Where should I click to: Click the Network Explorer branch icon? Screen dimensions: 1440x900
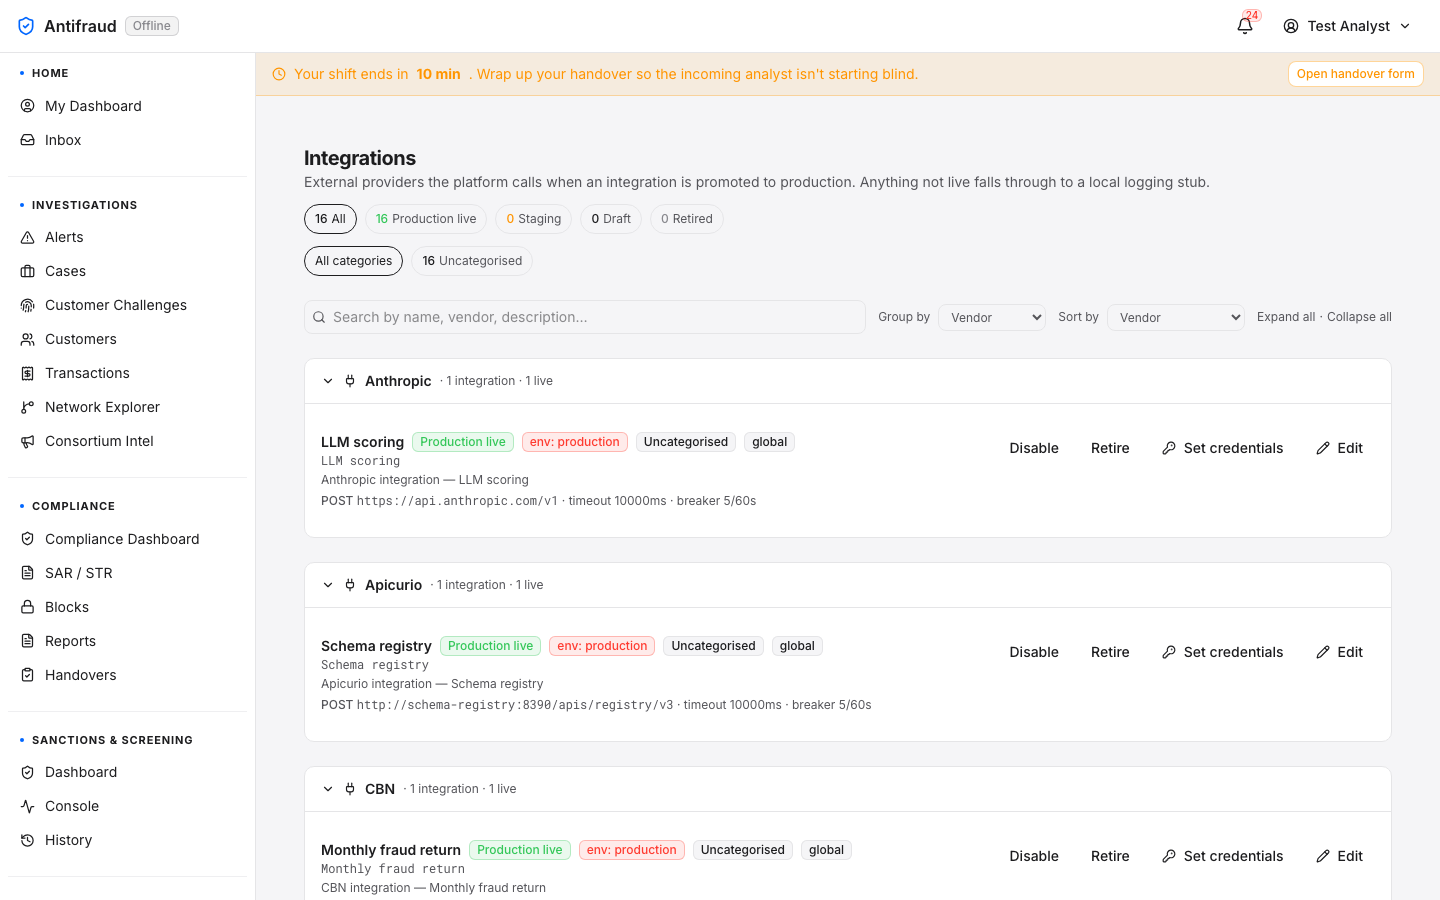tap(28, 407)
